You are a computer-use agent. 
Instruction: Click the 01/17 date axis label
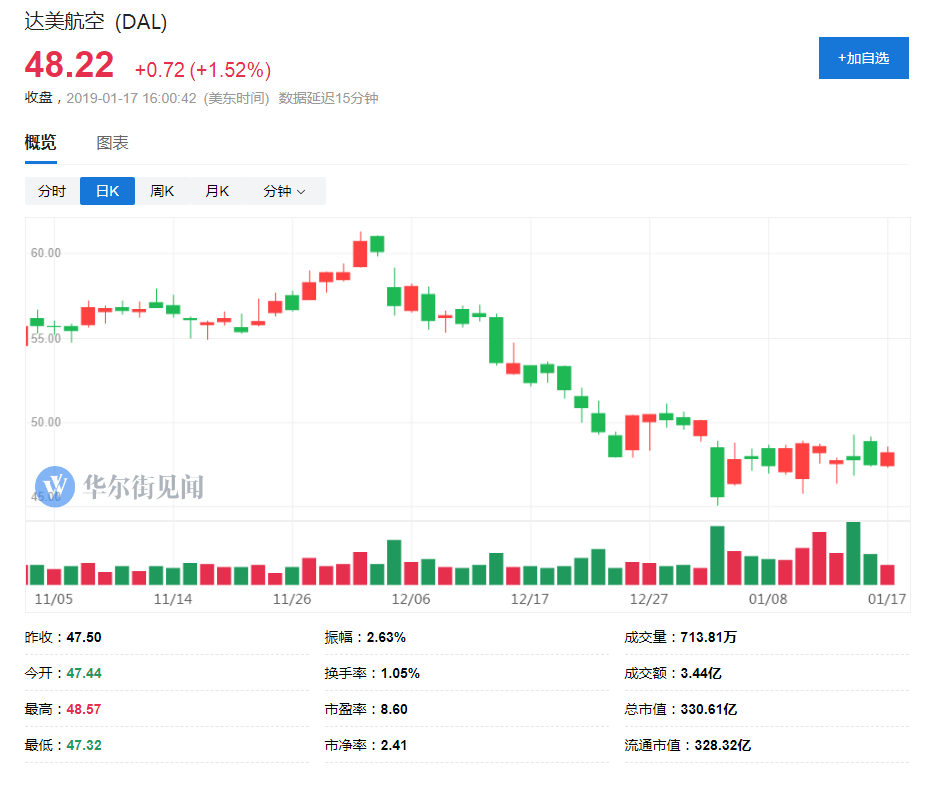887,599
